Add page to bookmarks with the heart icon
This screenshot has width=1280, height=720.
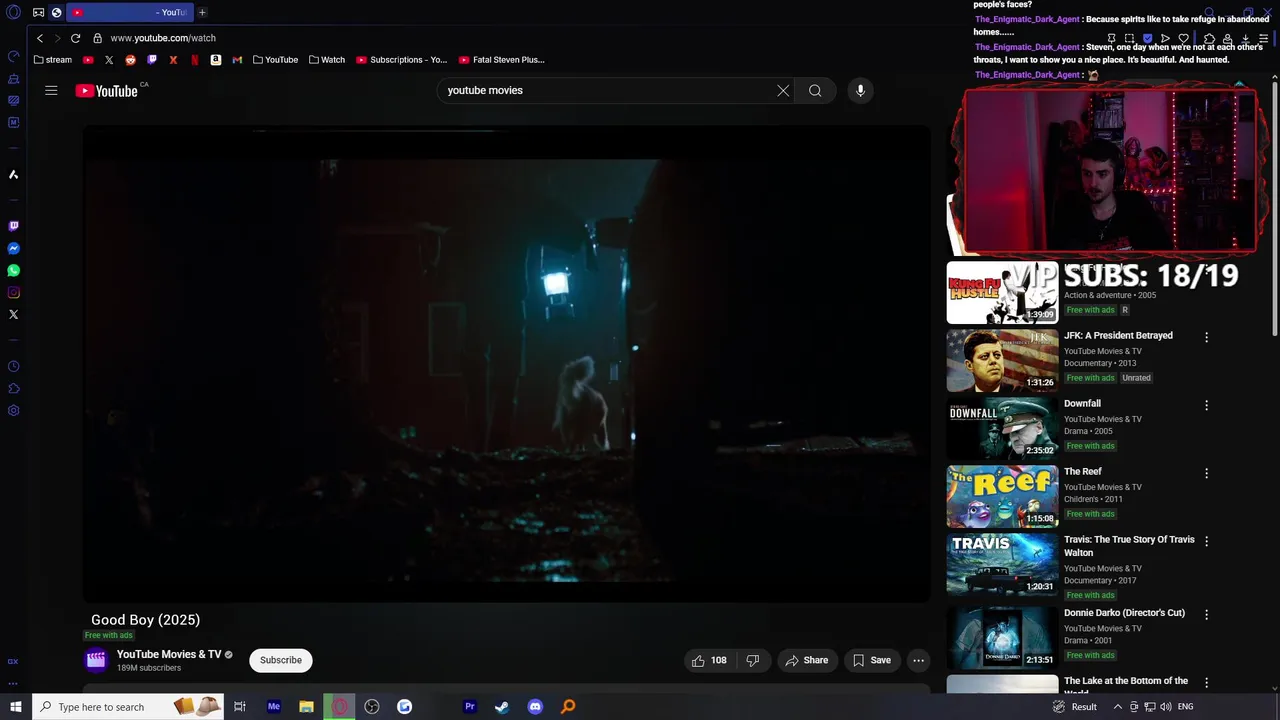point(1184,38)
